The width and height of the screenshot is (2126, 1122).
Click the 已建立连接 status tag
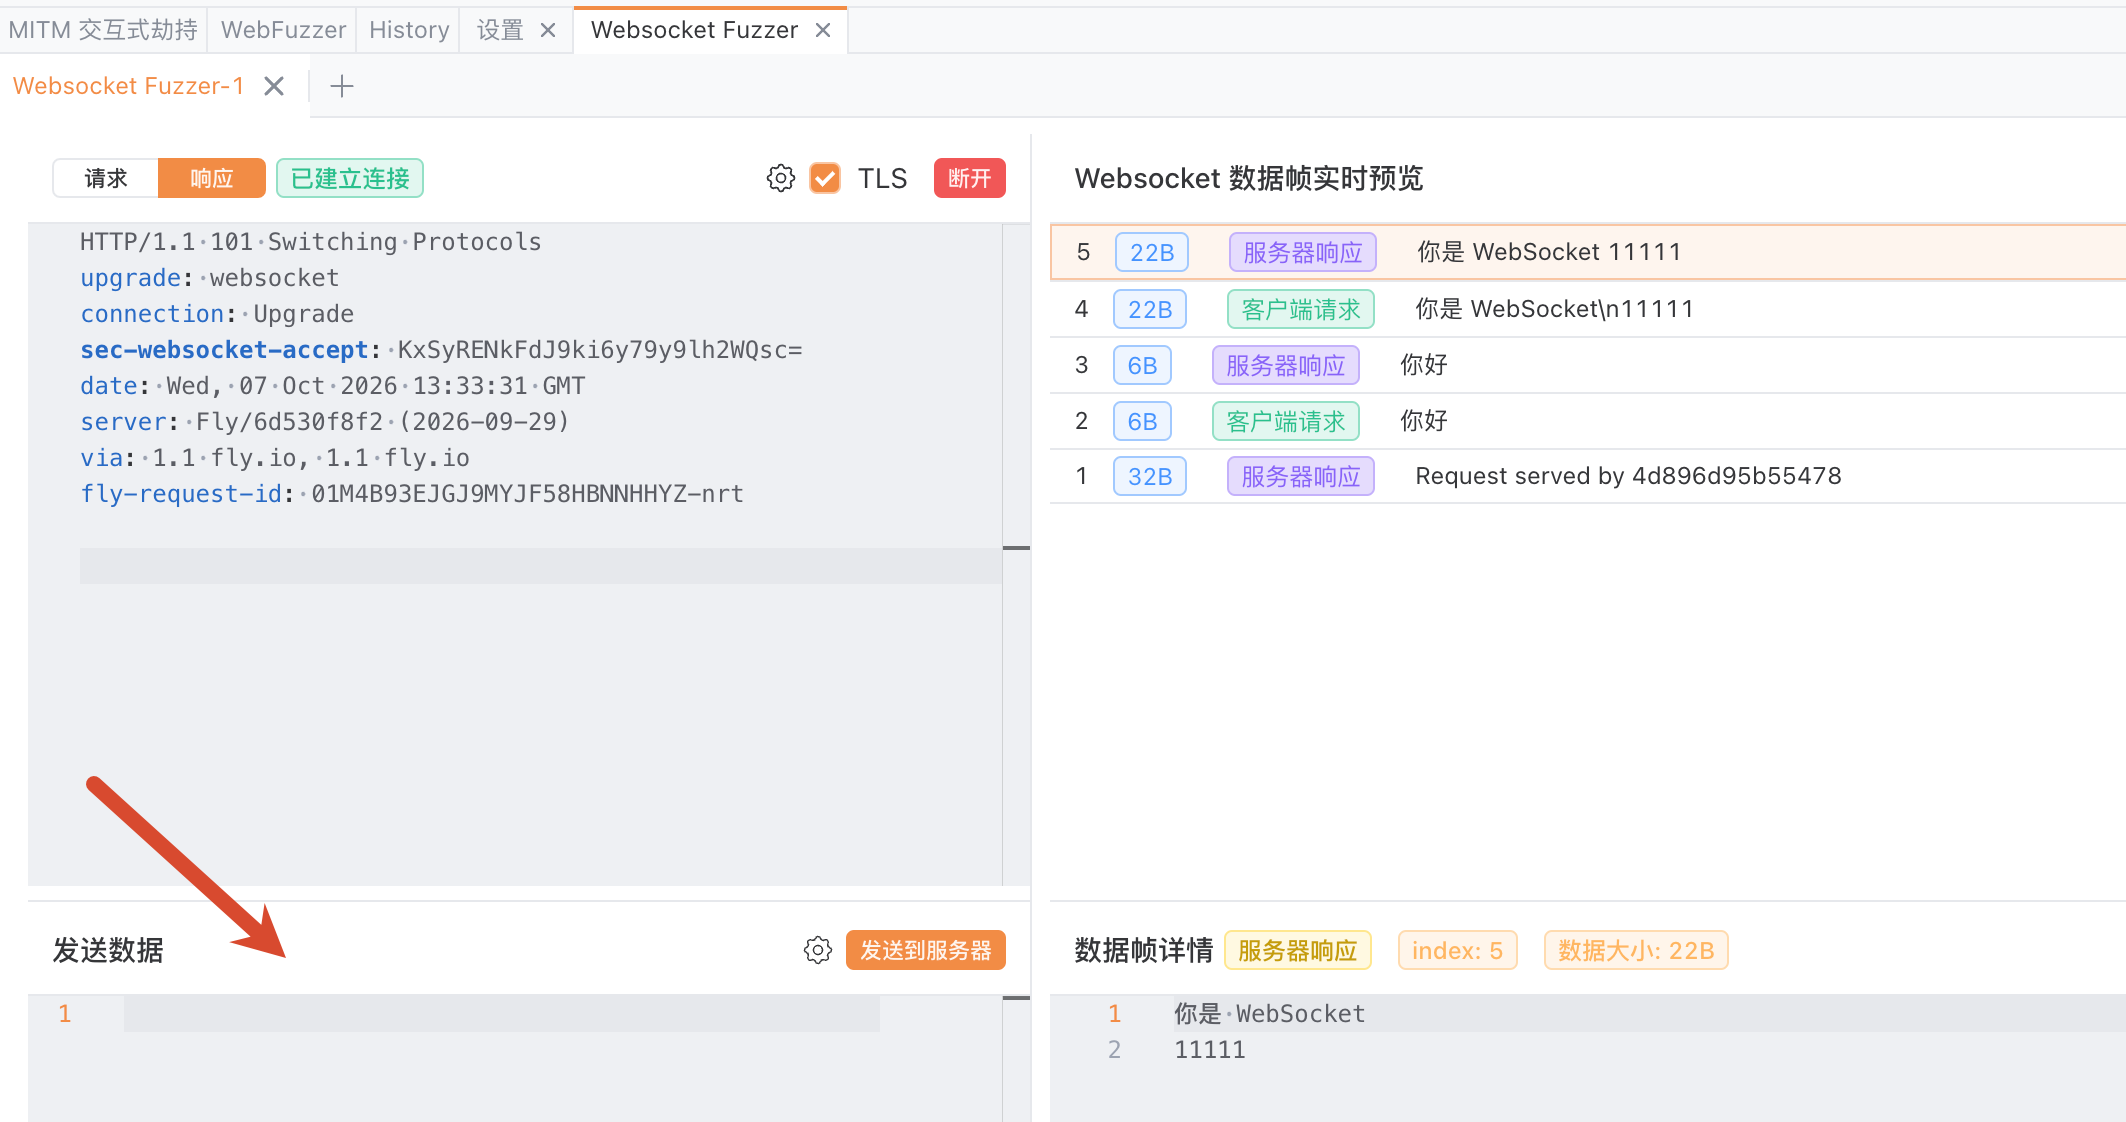350,178
